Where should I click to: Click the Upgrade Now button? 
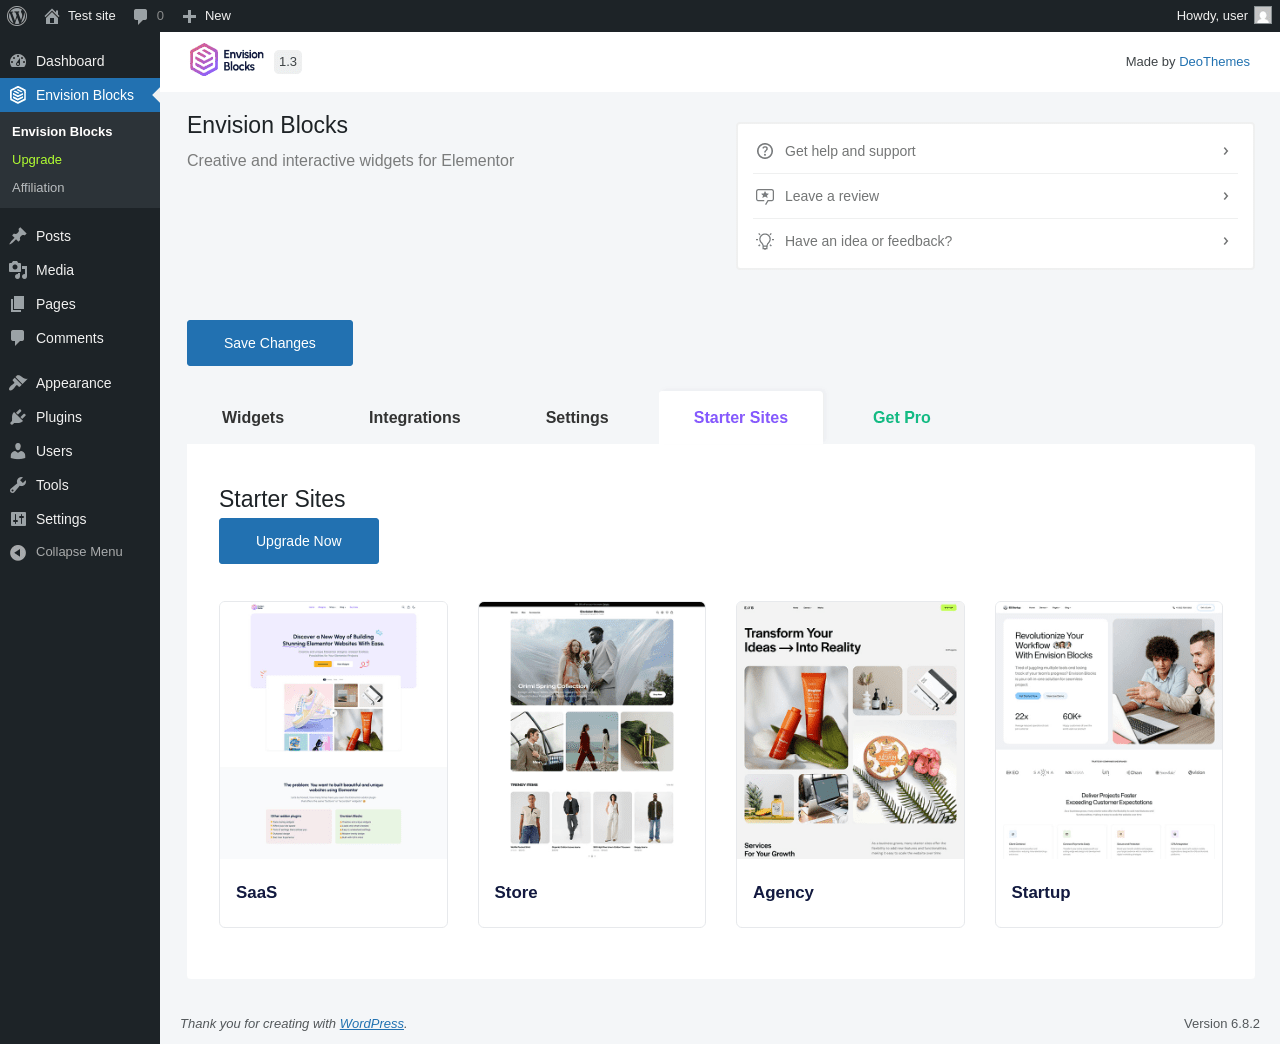[299, 541]
